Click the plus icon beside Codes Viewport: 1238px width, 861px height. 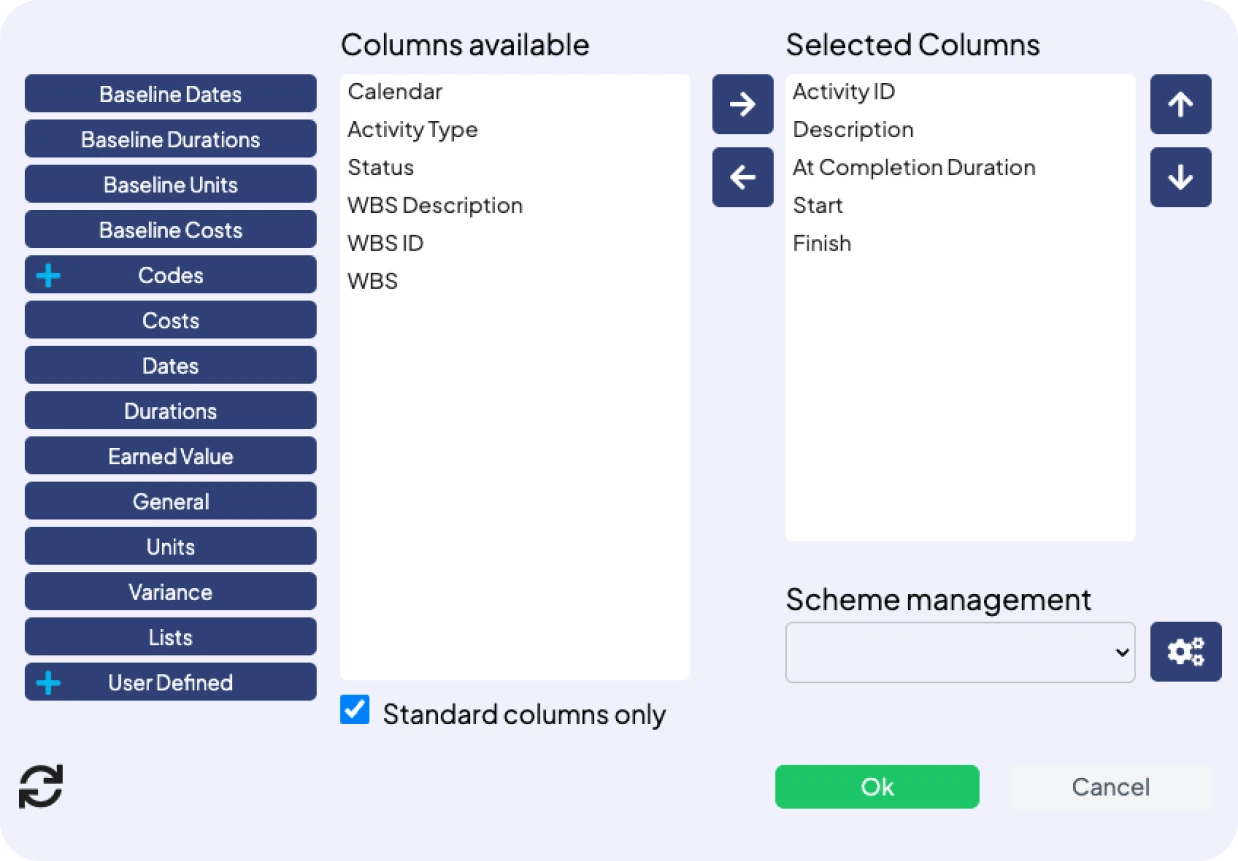pyautogui.click(x=47, y=275)
